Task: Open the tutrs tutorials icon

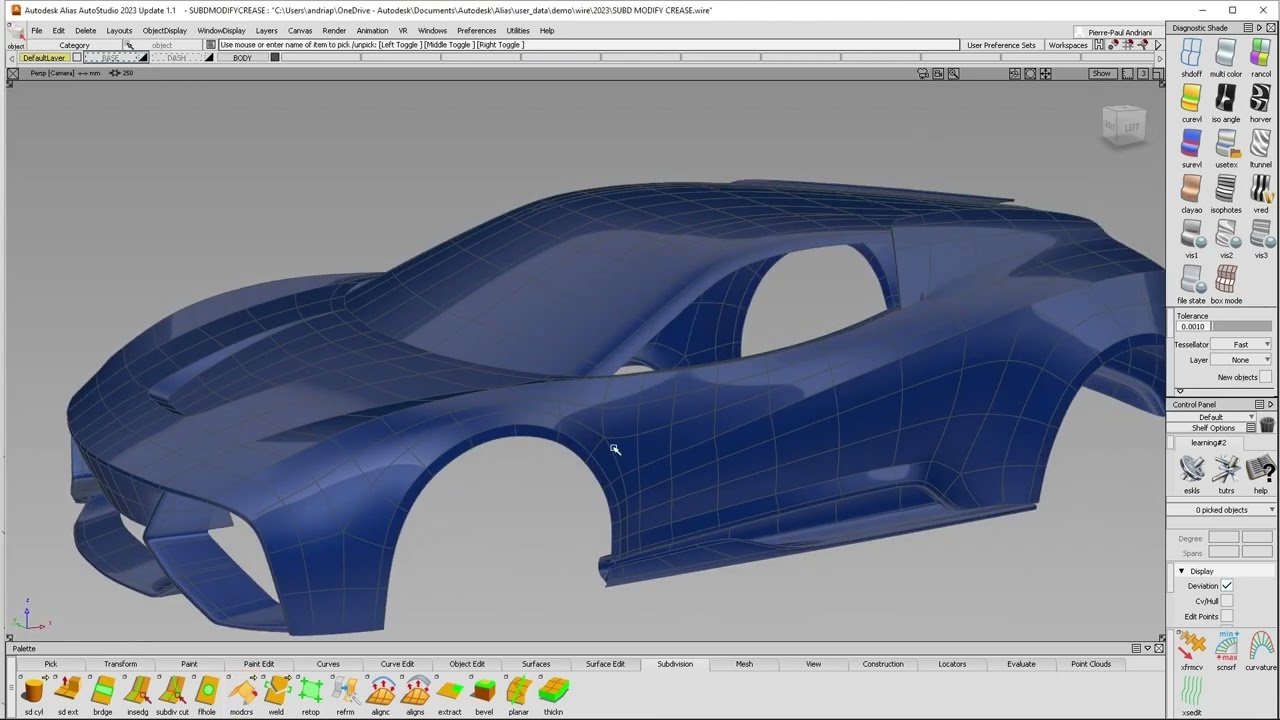Action: click(1226, 469)
